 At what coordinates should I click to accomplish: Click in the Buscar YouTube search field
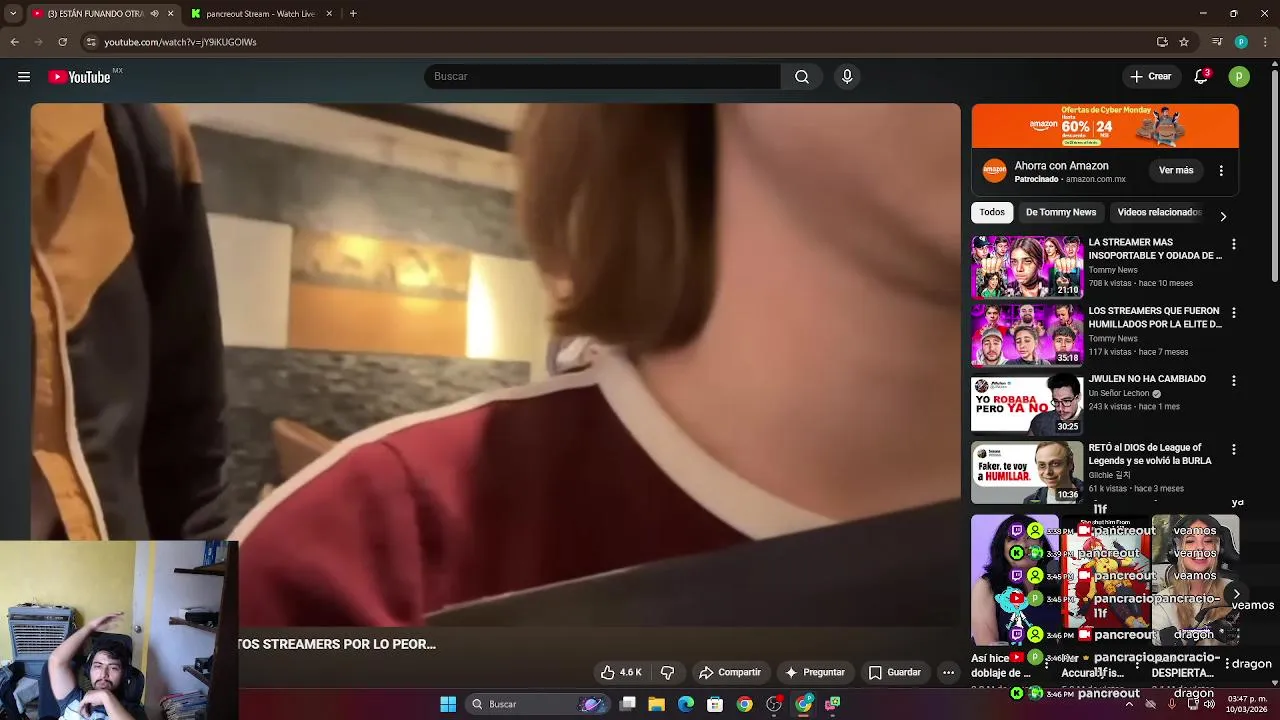tap(602, 77)
